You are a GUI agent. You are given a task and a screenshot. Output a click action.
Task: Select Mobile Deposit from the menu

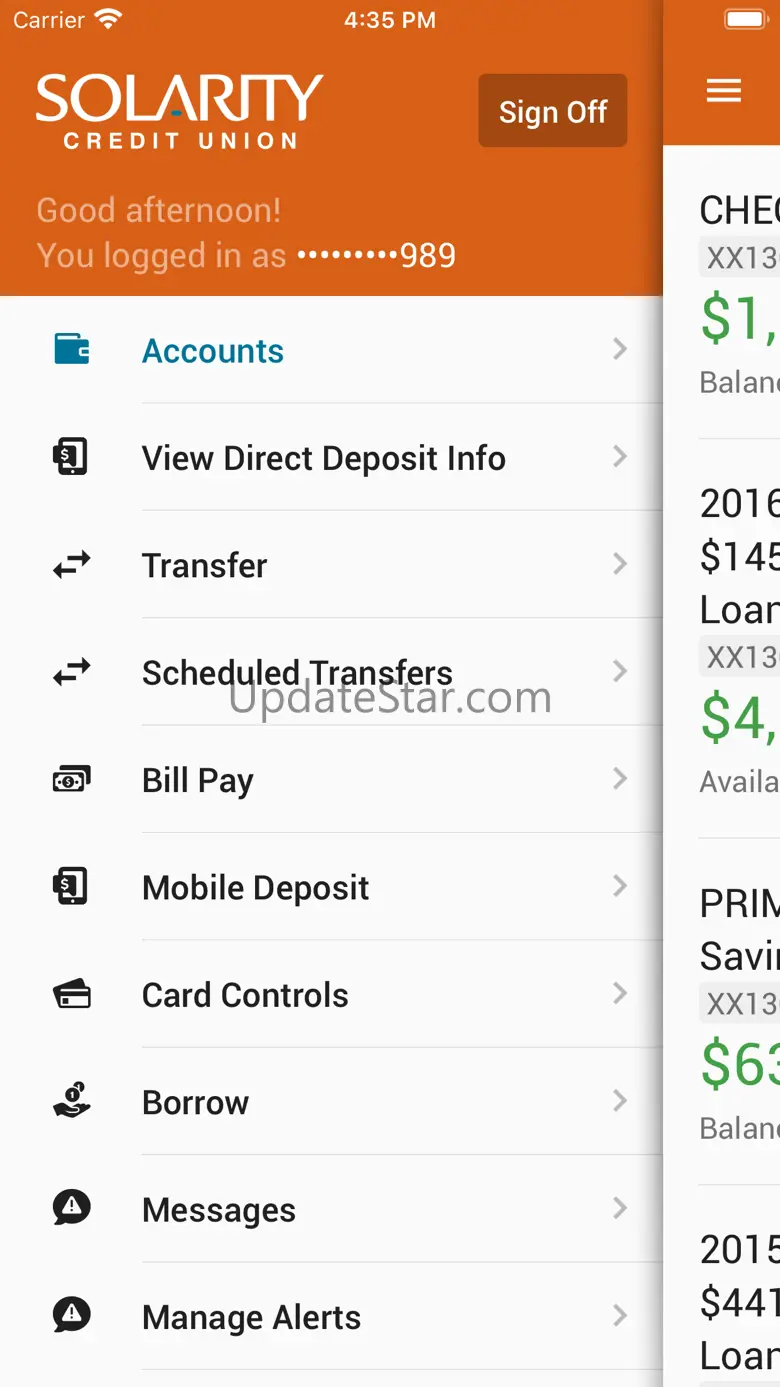pyautogui.click(x=255, y=888)
